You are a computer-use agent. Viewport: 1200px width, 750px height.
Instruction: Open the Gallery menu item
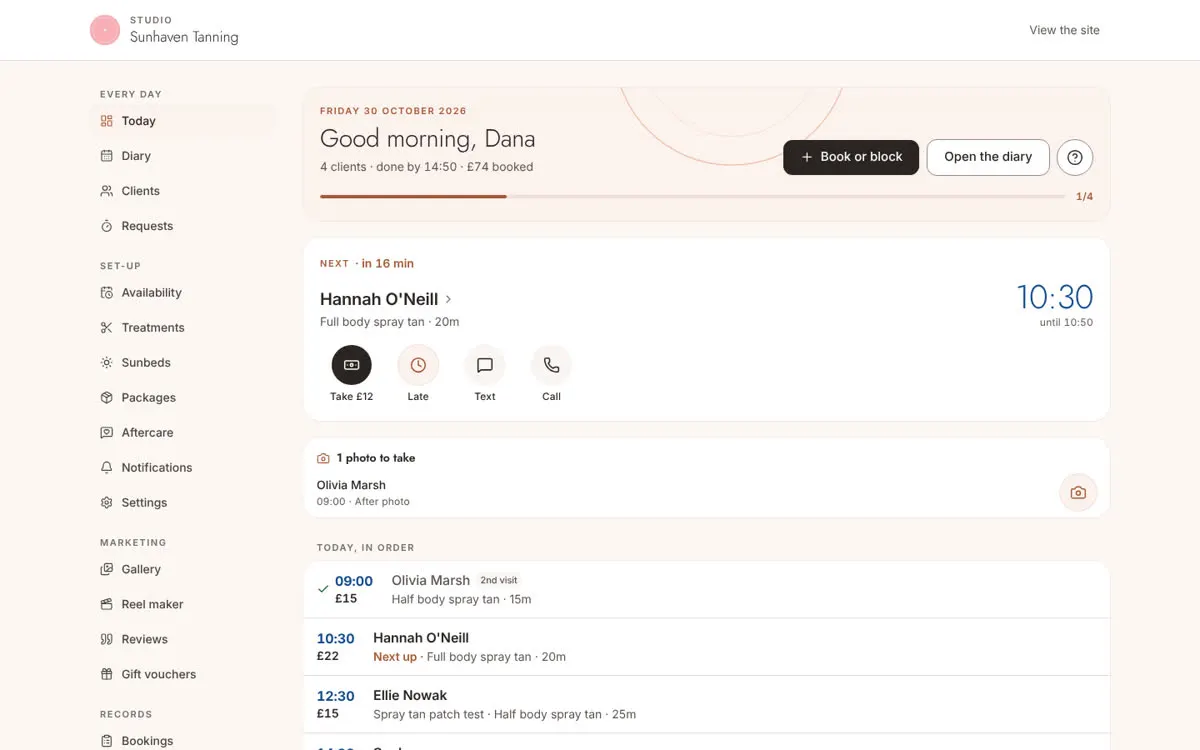pyautogui.click(x=183, y=569)
